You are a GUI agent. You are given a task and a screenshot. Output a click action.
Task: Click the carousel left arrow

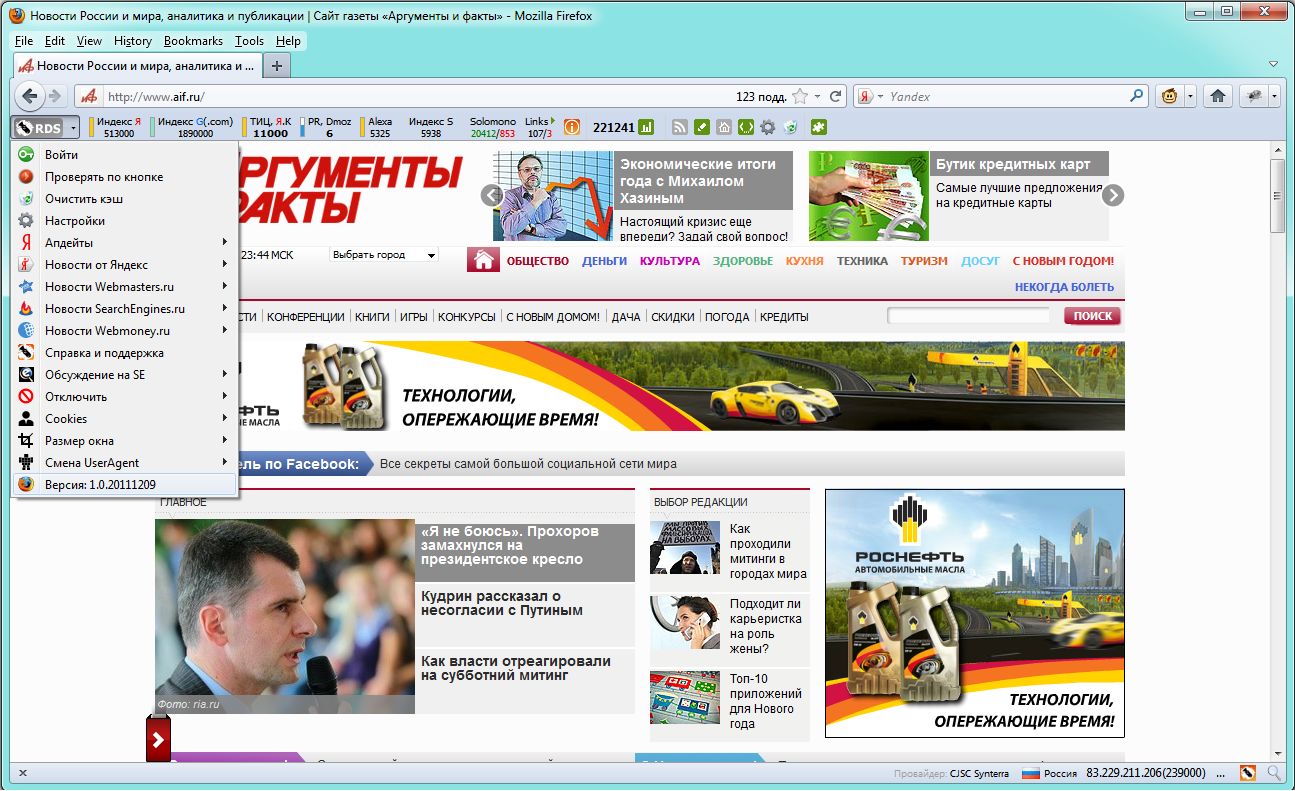(491, 195)
